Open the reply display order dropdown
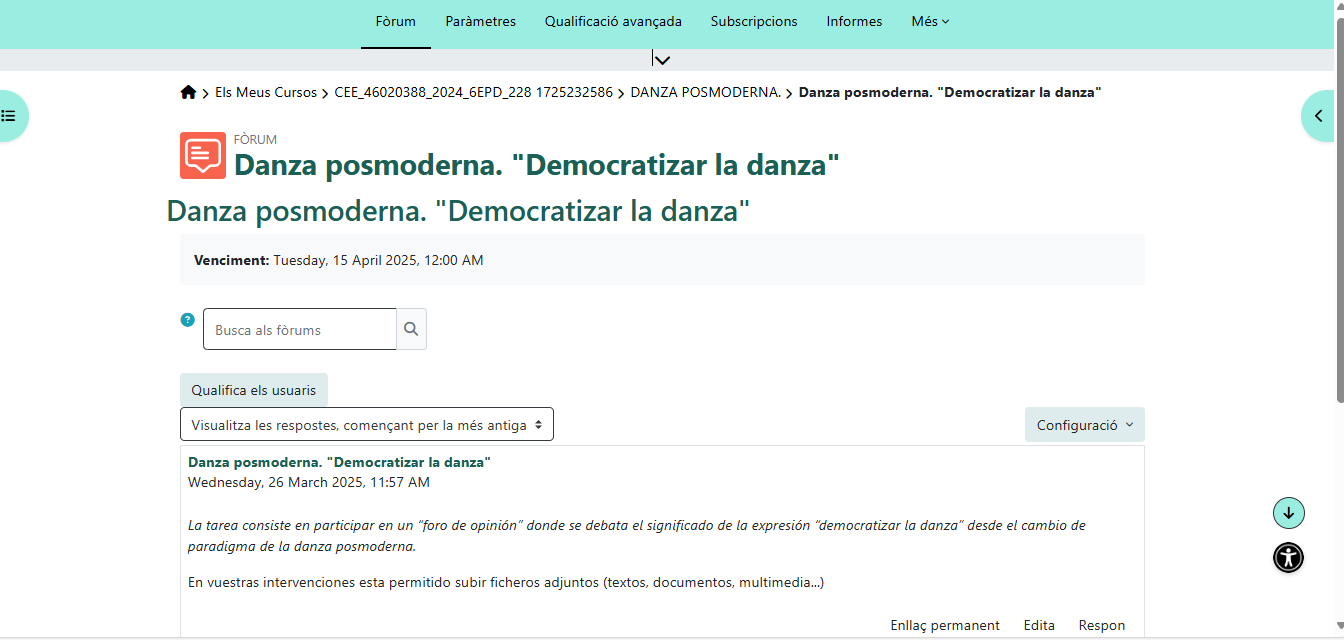1344x640 pixels. (x=366, y=424)
